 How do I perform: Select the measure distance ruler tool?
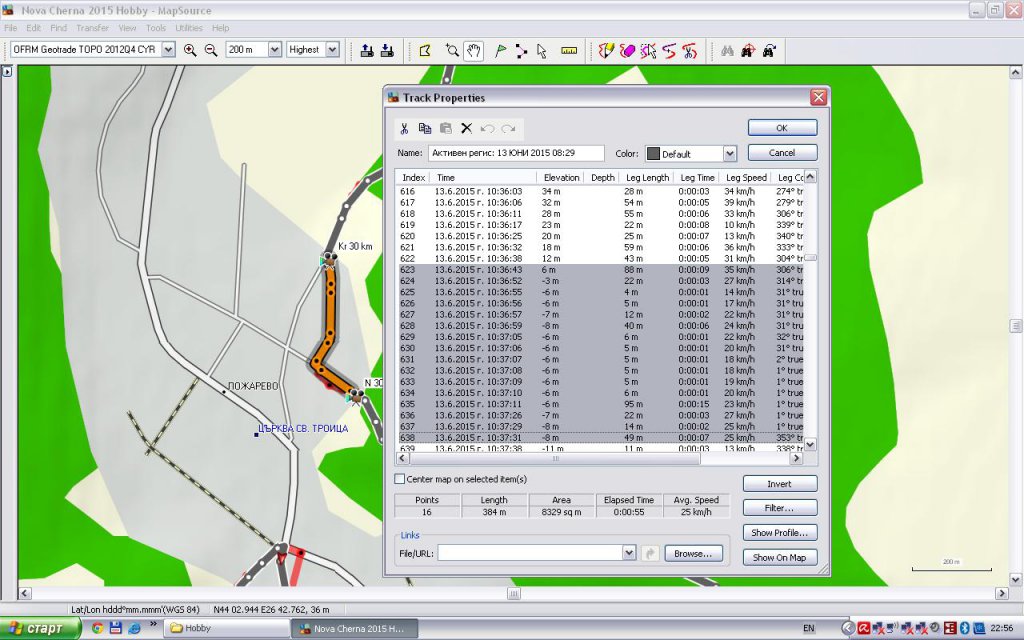pos(569,50)
